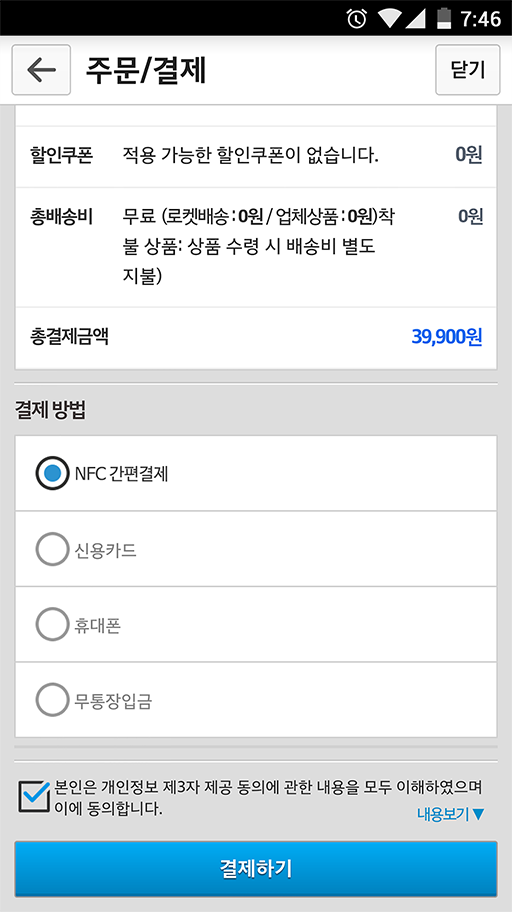Select NFC 간편결제 radio button

tap(52, 473)
